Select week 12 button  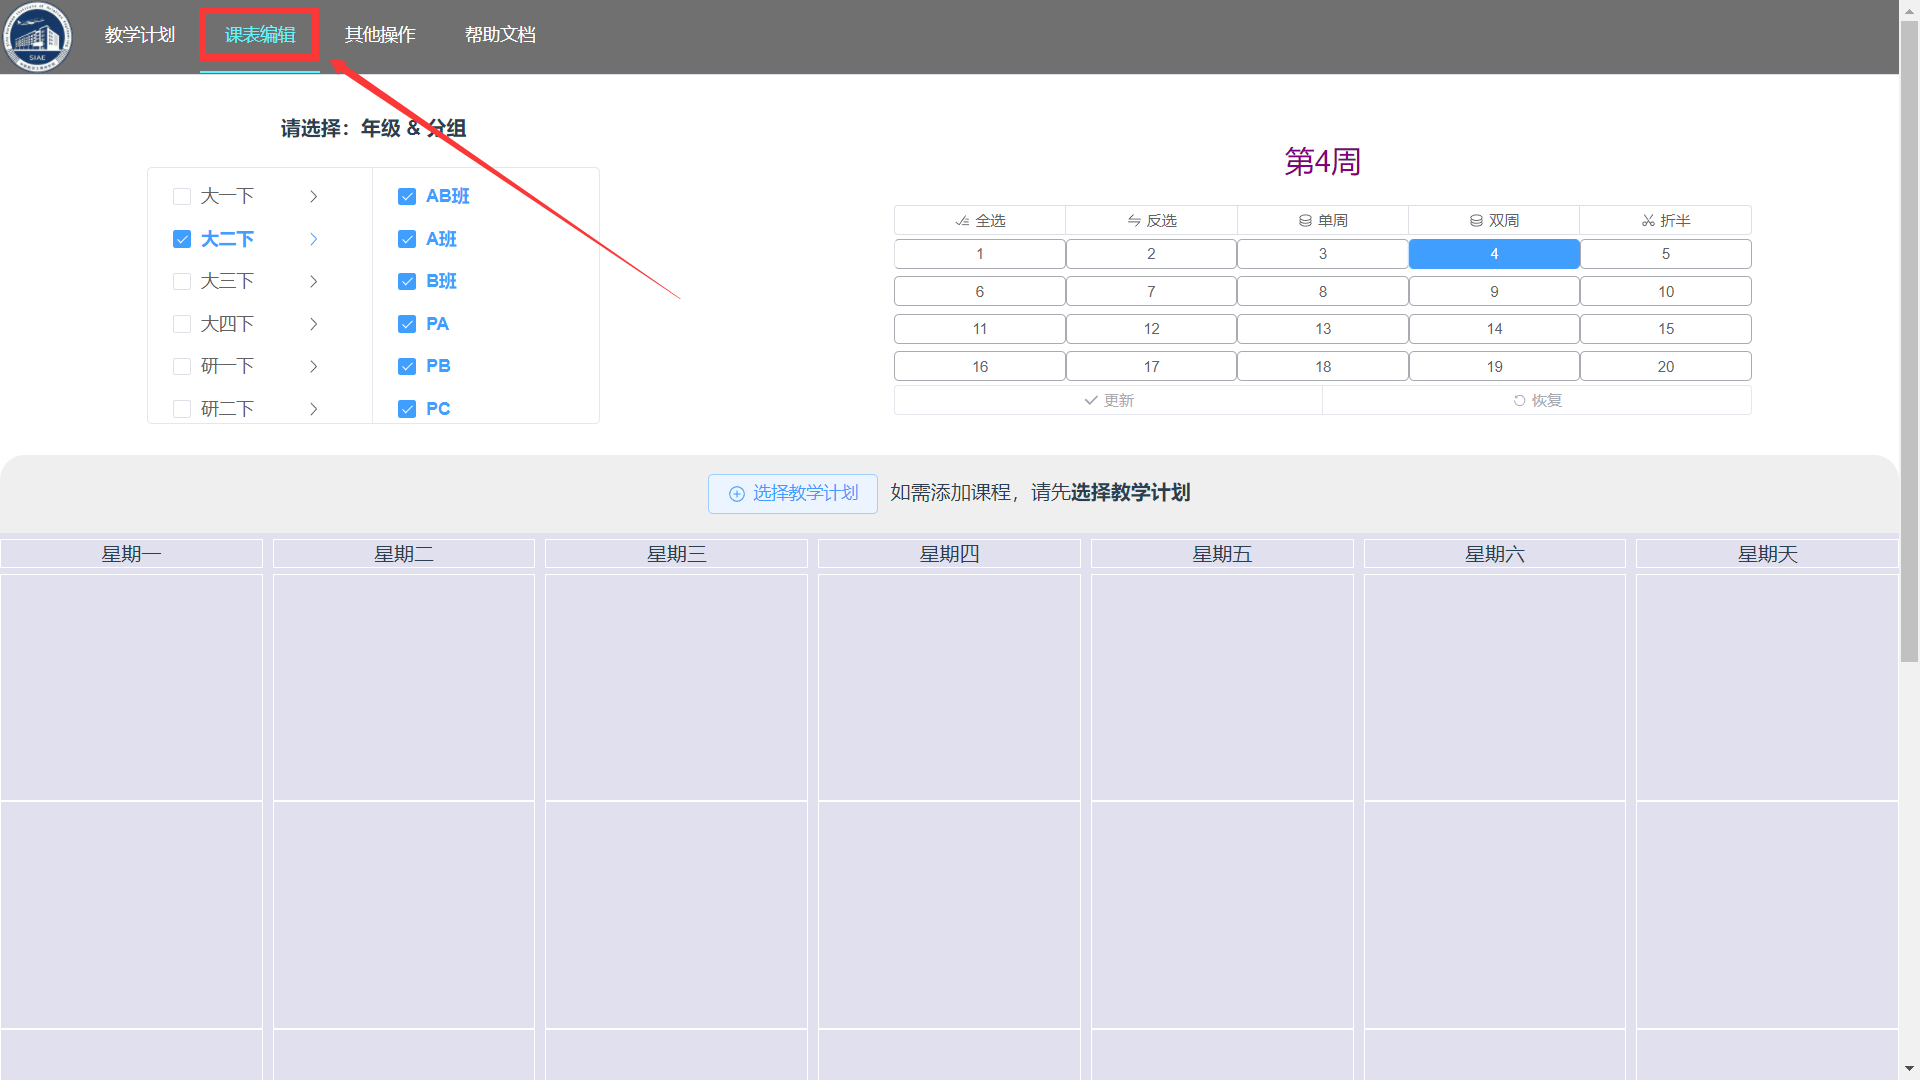coord(1151,329)
